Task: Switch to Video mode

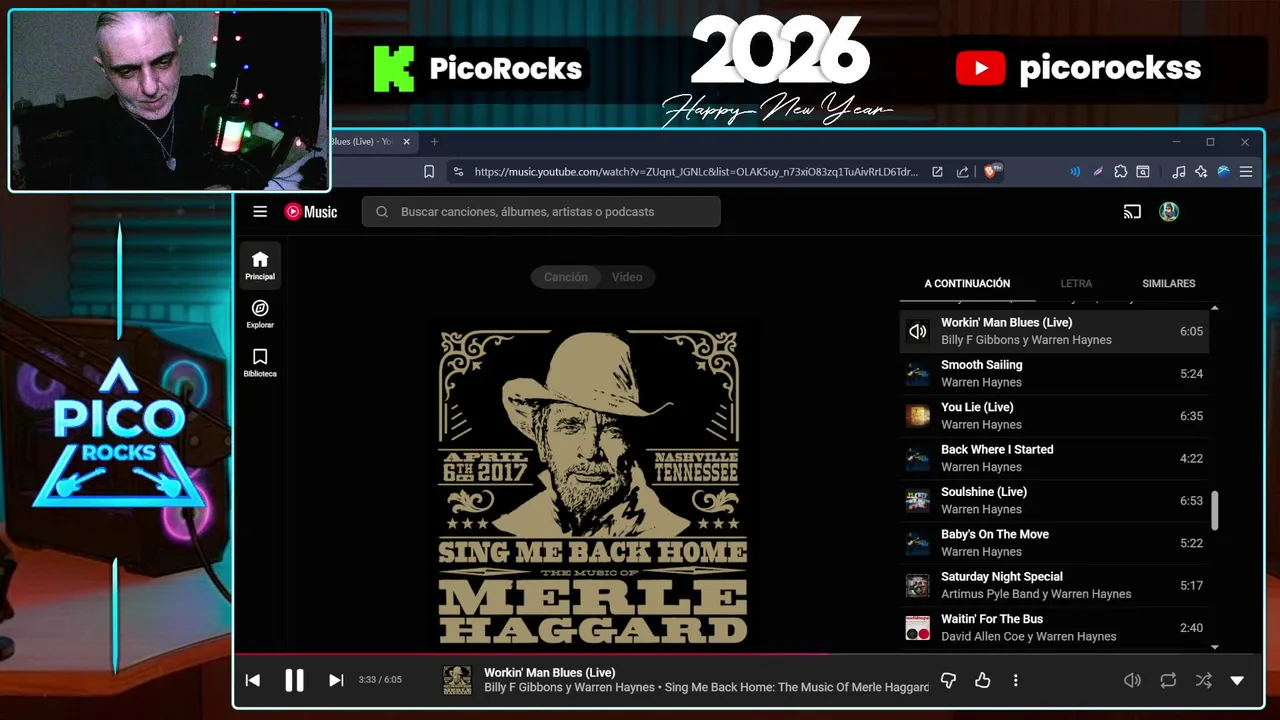Action: coord(627,277)
